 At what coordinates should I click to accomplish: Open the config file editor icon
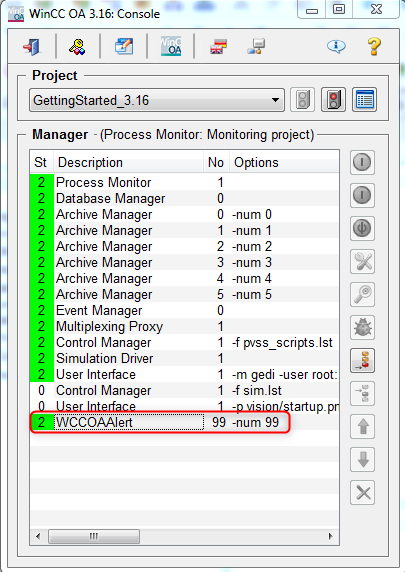click(x=124, y=46)
